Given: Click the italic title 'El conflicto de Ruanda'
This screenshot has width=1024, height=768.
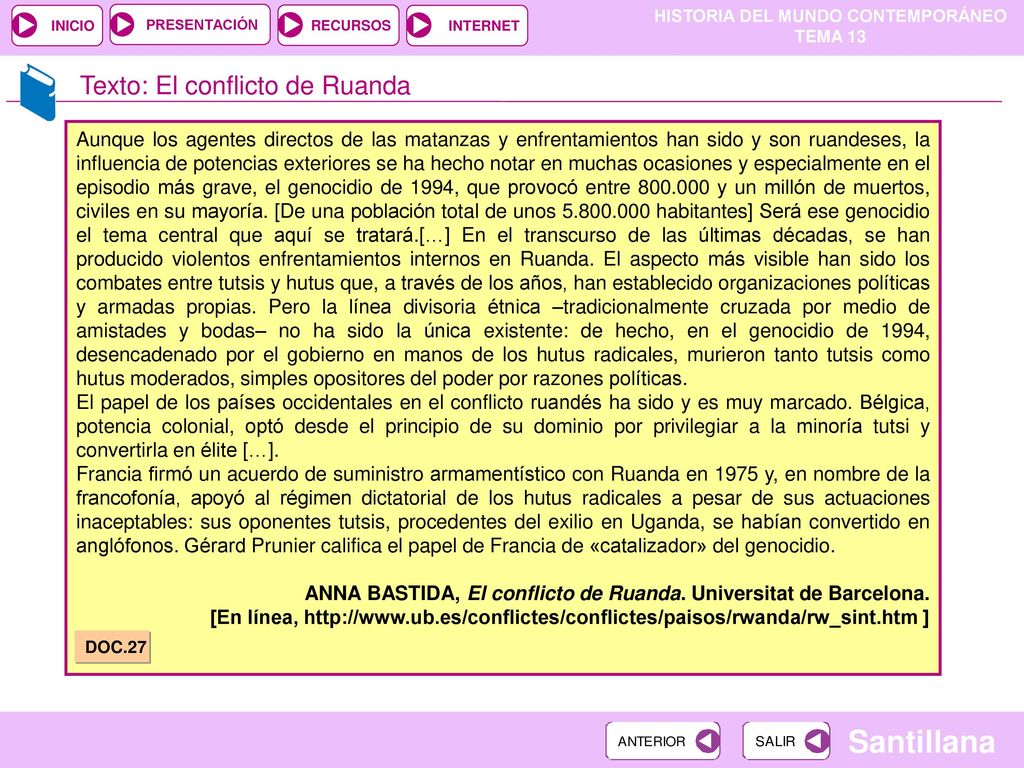Looking at the screenshot, I should [574, 593].
